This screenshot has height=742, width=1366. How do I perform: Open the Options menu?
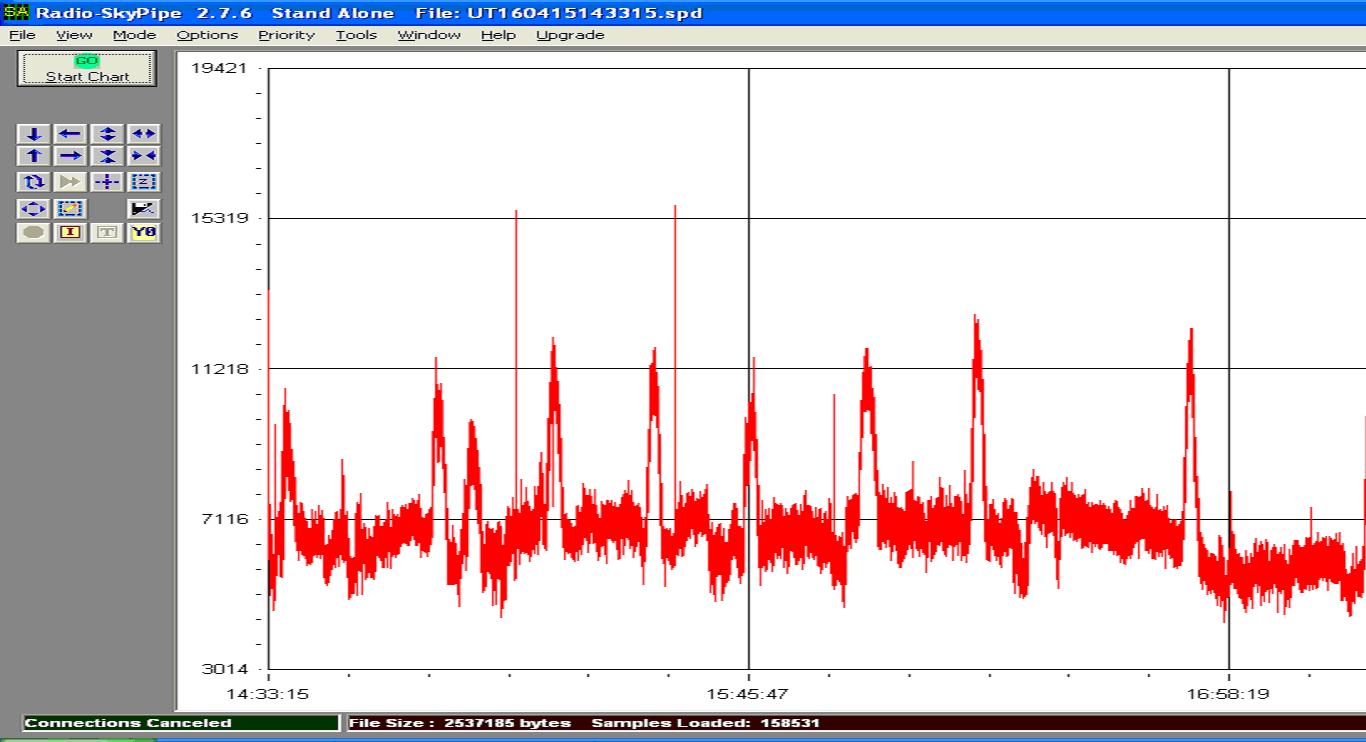click(207, 35)
